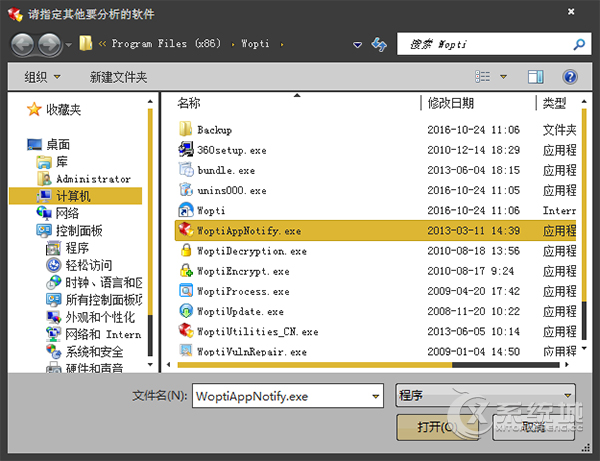Select 库 in the navigation pane
Image resolution: width=600 pixels, height=461 pixels.
pyautogui.click(x=62, y=161)
